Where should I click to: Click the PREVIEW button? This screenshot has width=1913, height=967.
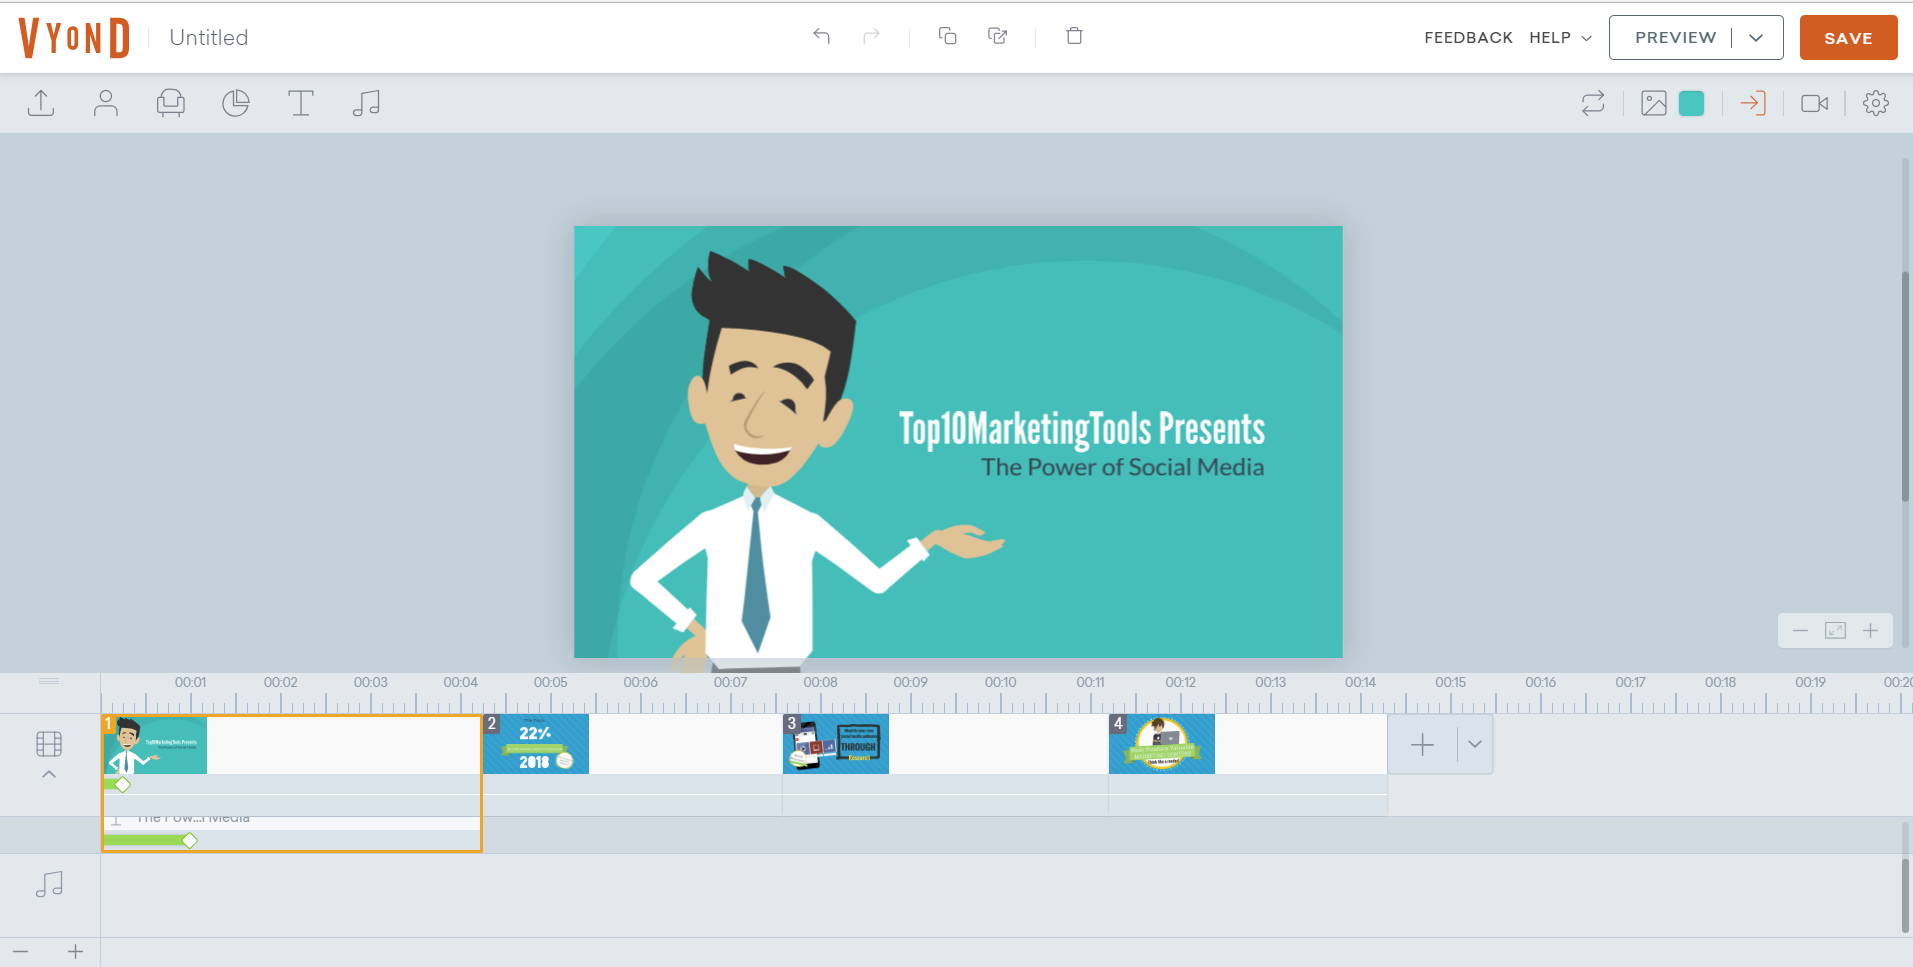[x=1675, y=38]
